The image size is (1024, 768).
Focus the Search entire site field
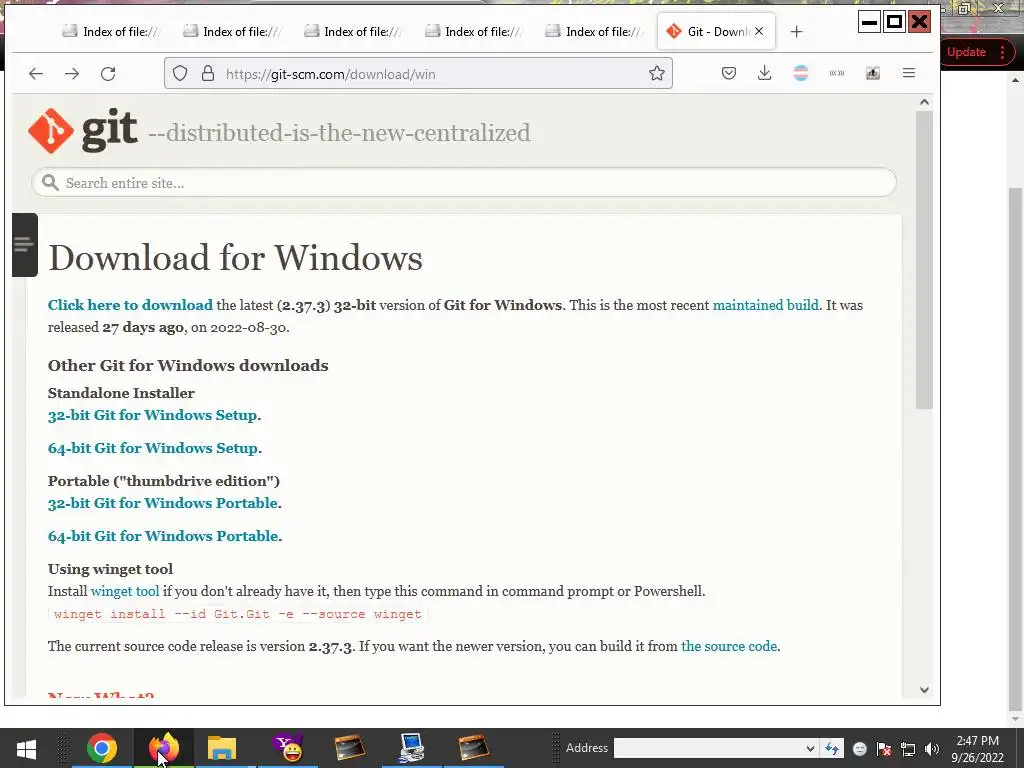(464, 182)
